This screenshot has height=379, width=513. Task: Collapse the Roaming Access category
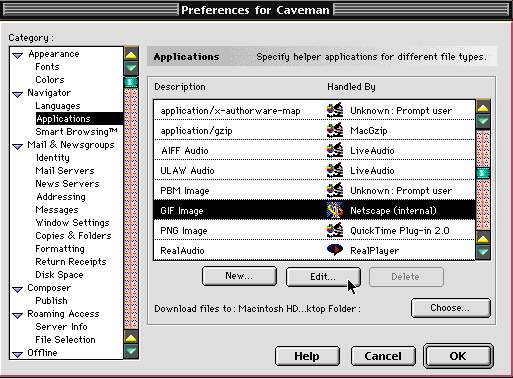click(x=17, y=315)
